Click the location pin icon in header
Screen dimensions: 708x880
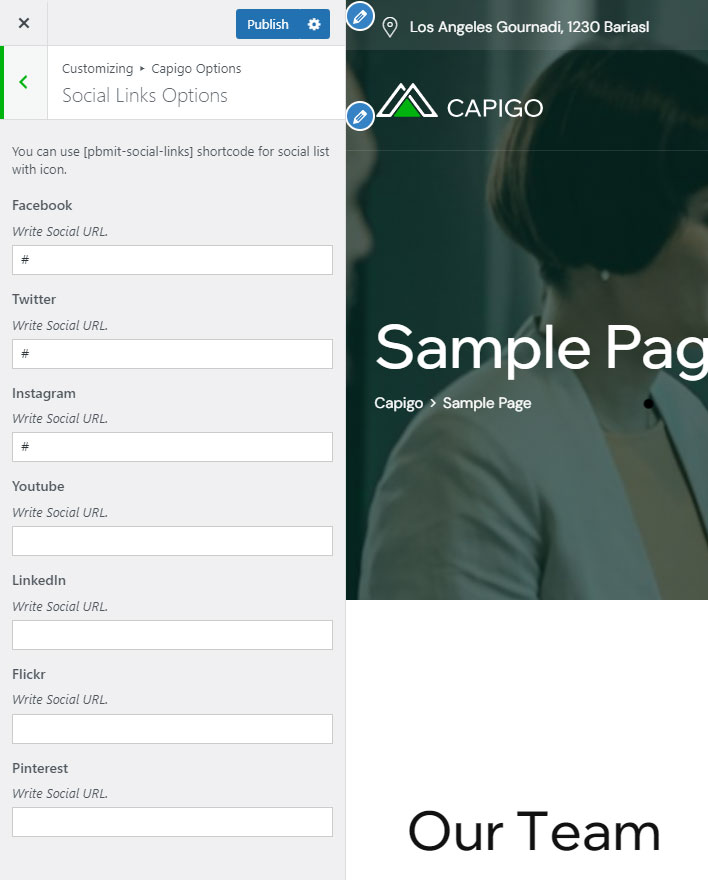click(x=390, y=27)
